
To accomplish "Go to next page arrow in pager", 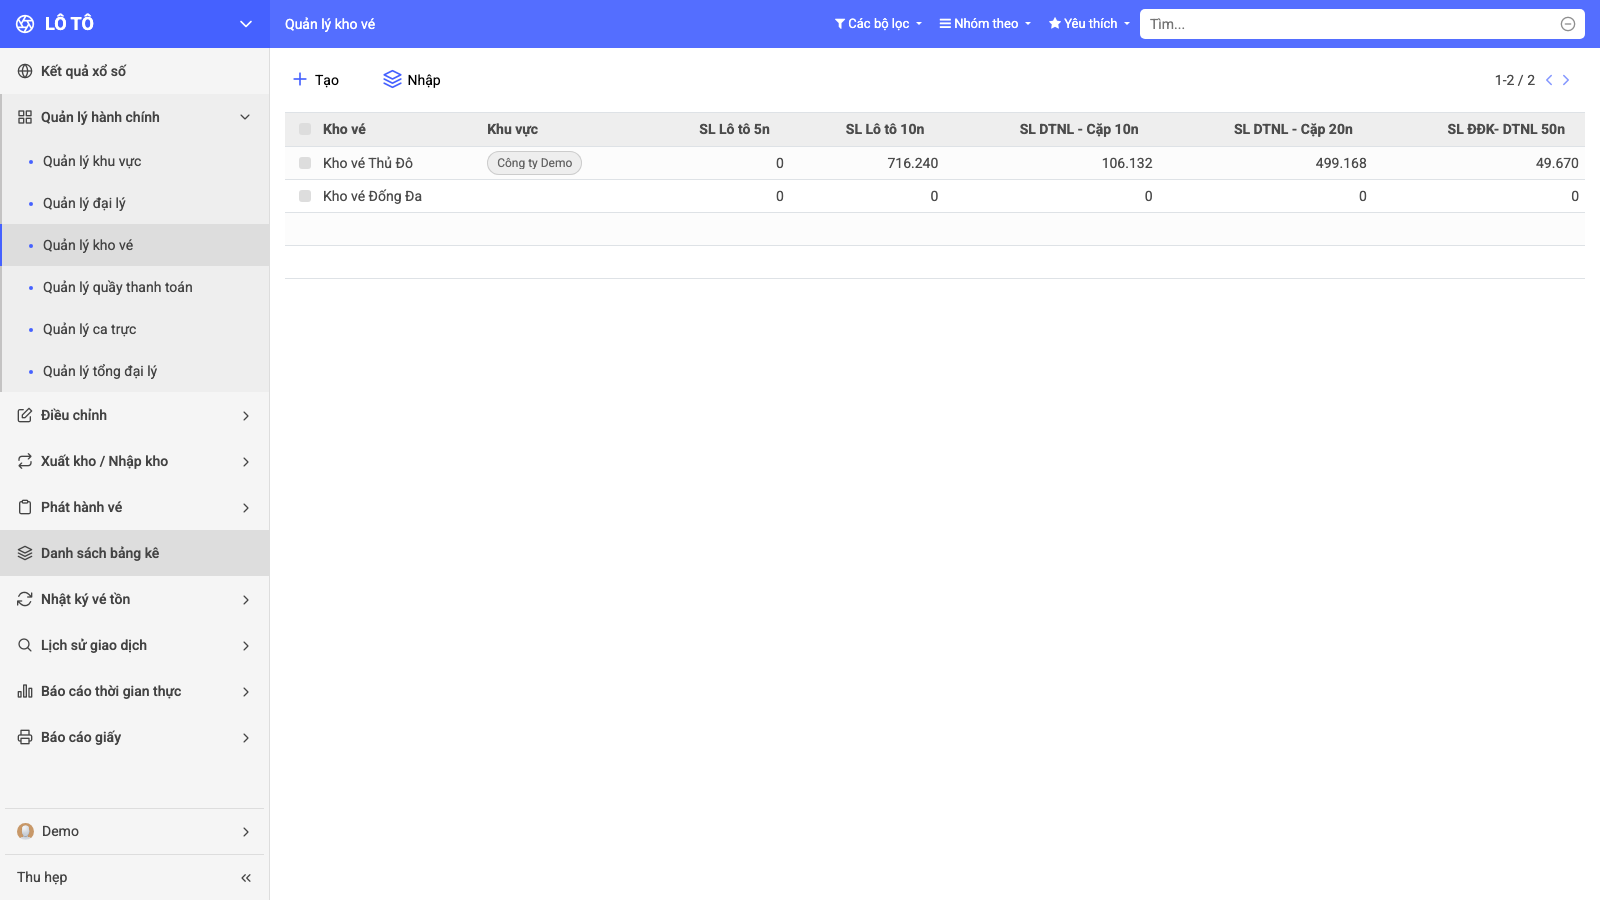I will 1566,80.
